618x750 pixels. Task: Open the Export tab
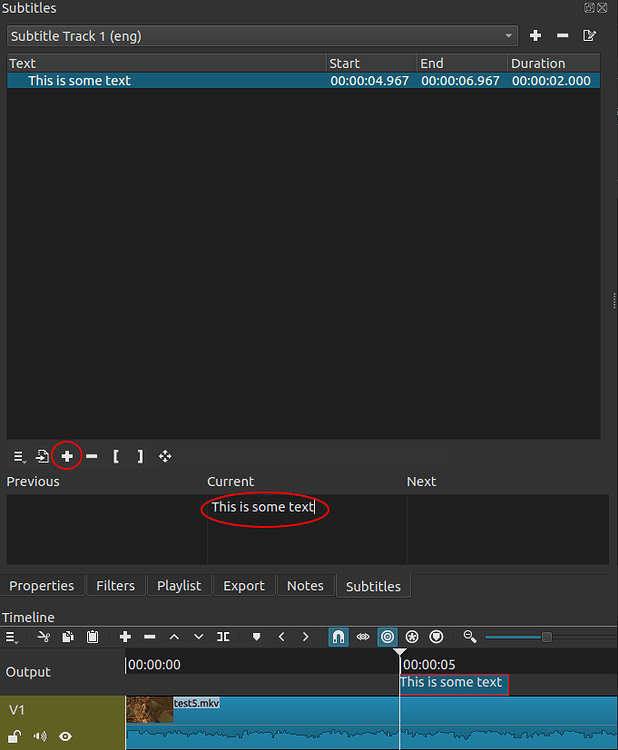pos(244,586)
